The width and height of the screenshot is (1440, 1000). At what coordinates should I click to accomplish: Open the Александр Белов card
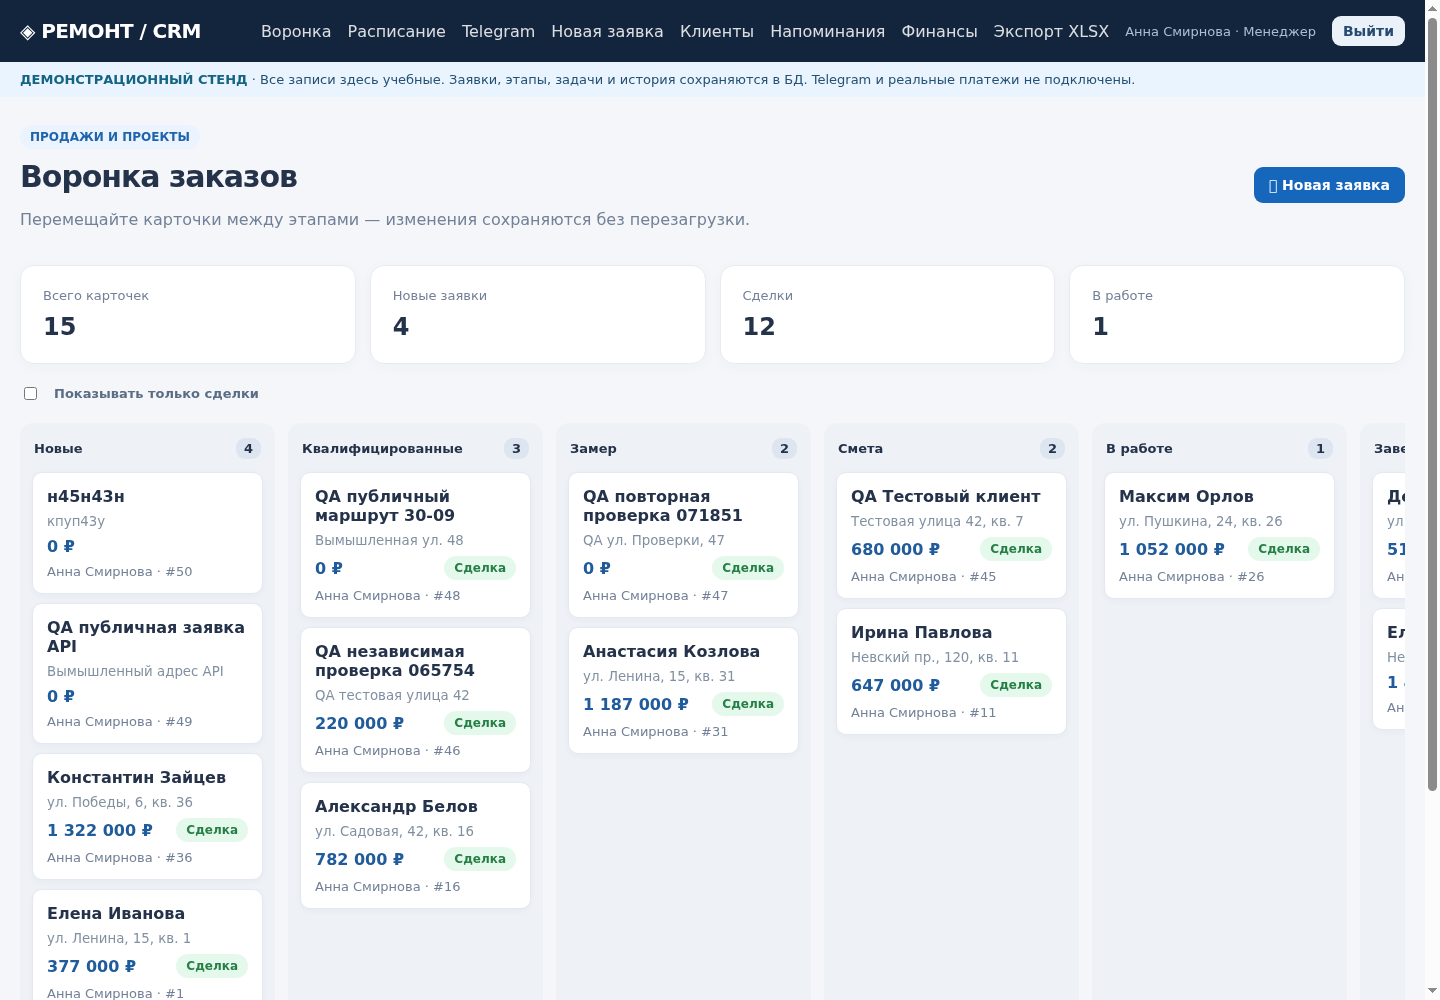(x=416, y=846)
